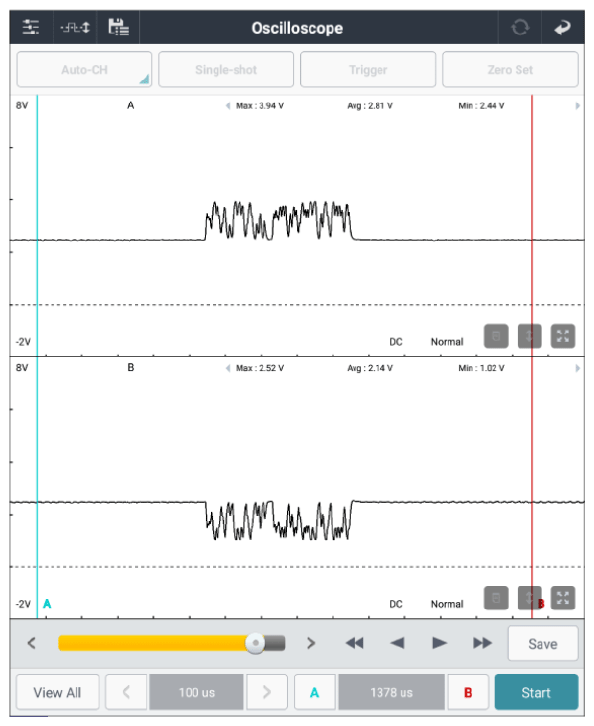Click the Start button
The width and height of the screenshot is (594, 726).
coord(536,692)
